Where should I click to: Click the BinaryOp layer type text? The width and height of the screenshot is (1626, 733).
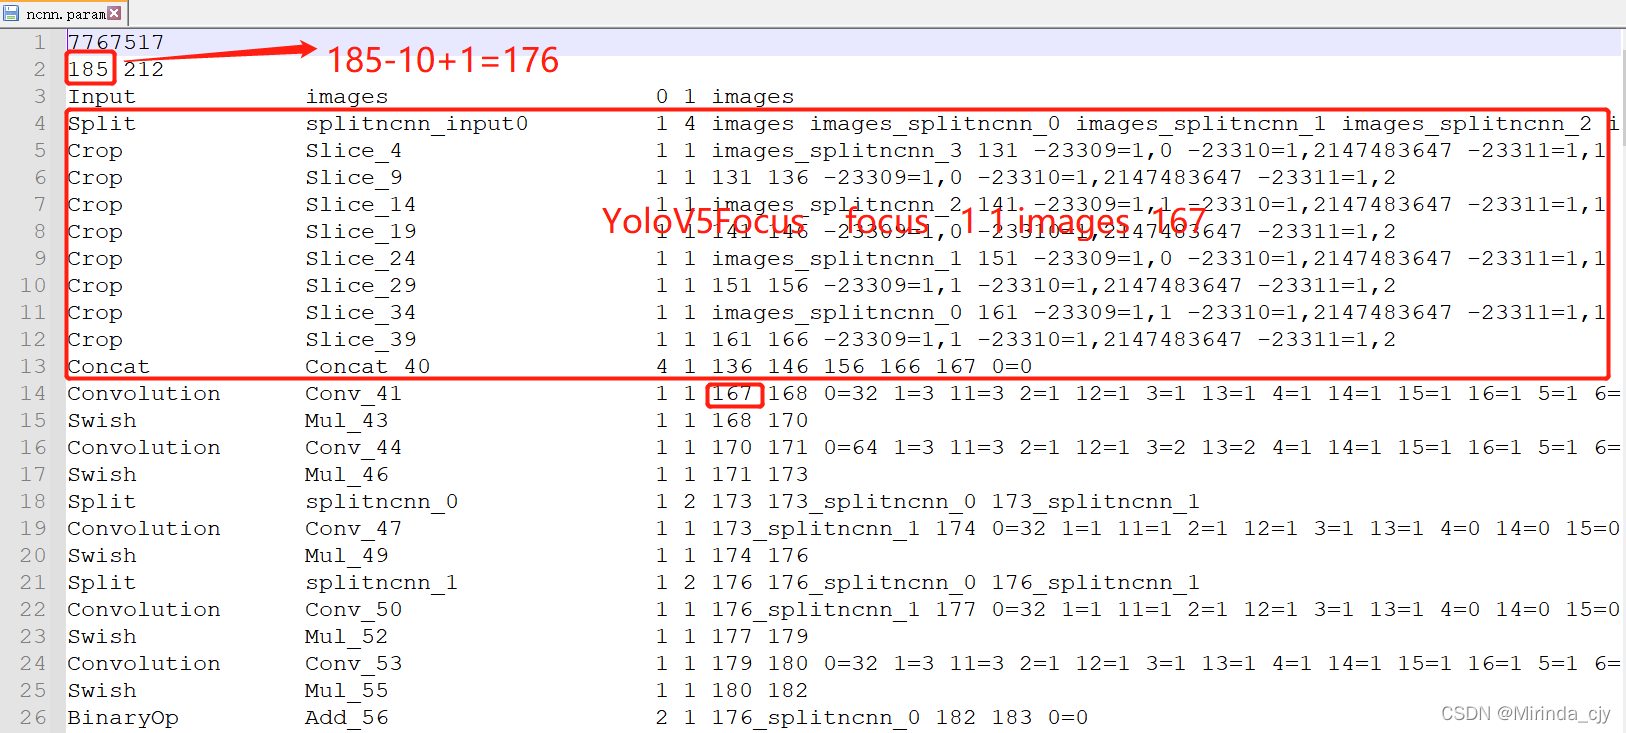click(x=123, y=717)
